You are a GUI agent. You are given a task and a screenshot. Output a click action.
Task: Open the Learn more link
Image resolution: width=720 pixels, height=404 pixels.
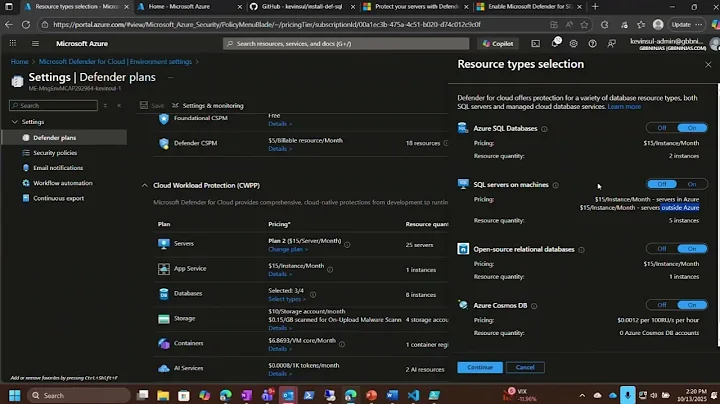[624, 107]
